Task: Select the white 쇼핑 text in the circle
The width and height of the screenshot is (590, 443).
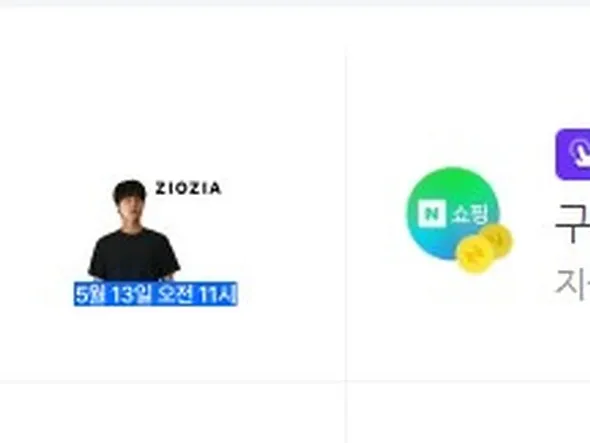Action: click(470, 214)
